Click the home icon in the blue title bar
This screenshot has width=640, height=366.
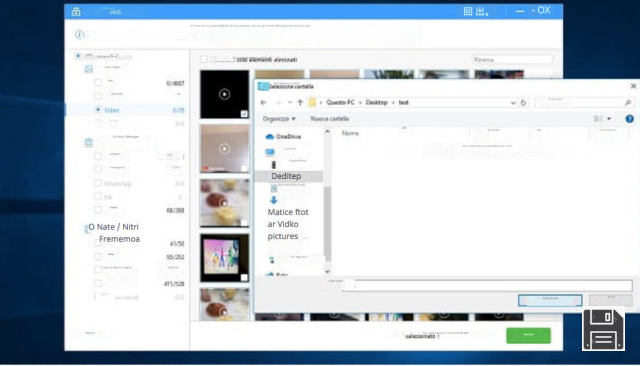[x=76, y=11]
